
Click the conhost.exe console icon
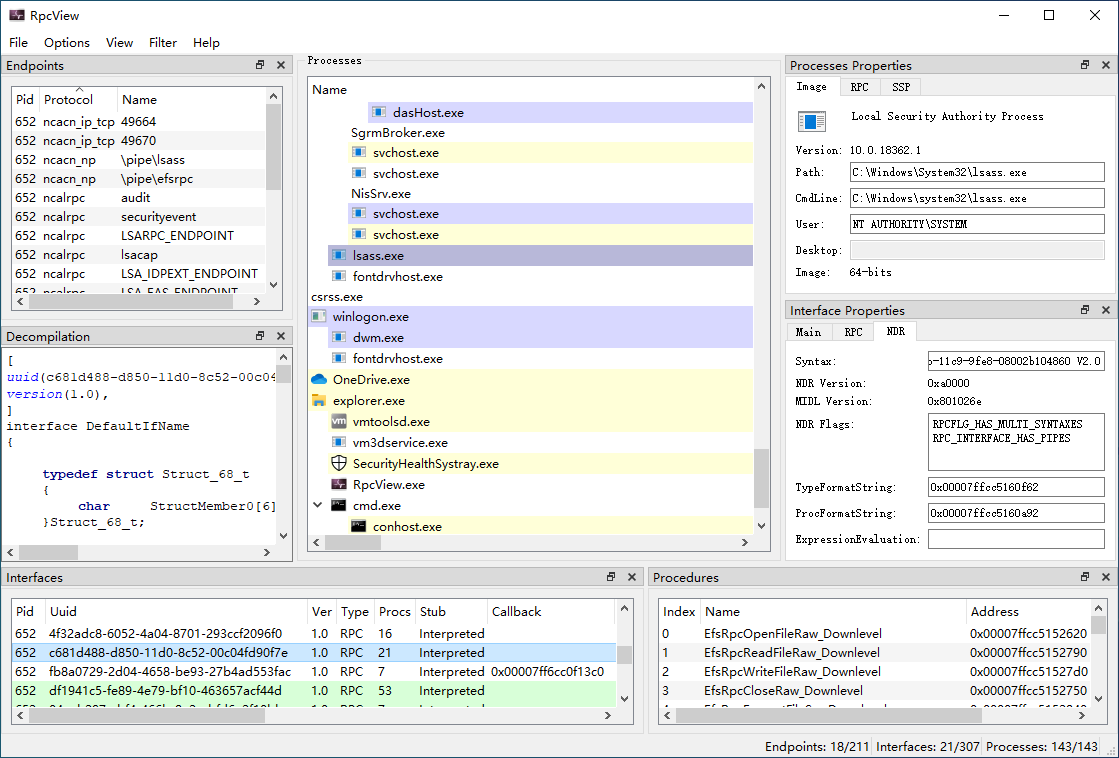point(359,526)
